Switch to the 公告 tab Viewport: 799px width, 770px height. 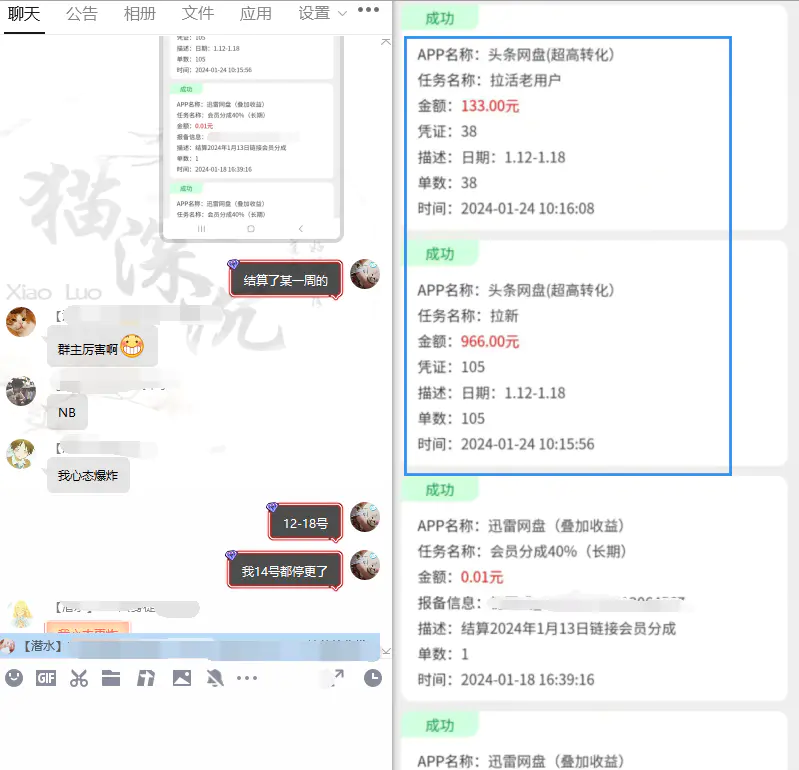click(x=82, y=14)
